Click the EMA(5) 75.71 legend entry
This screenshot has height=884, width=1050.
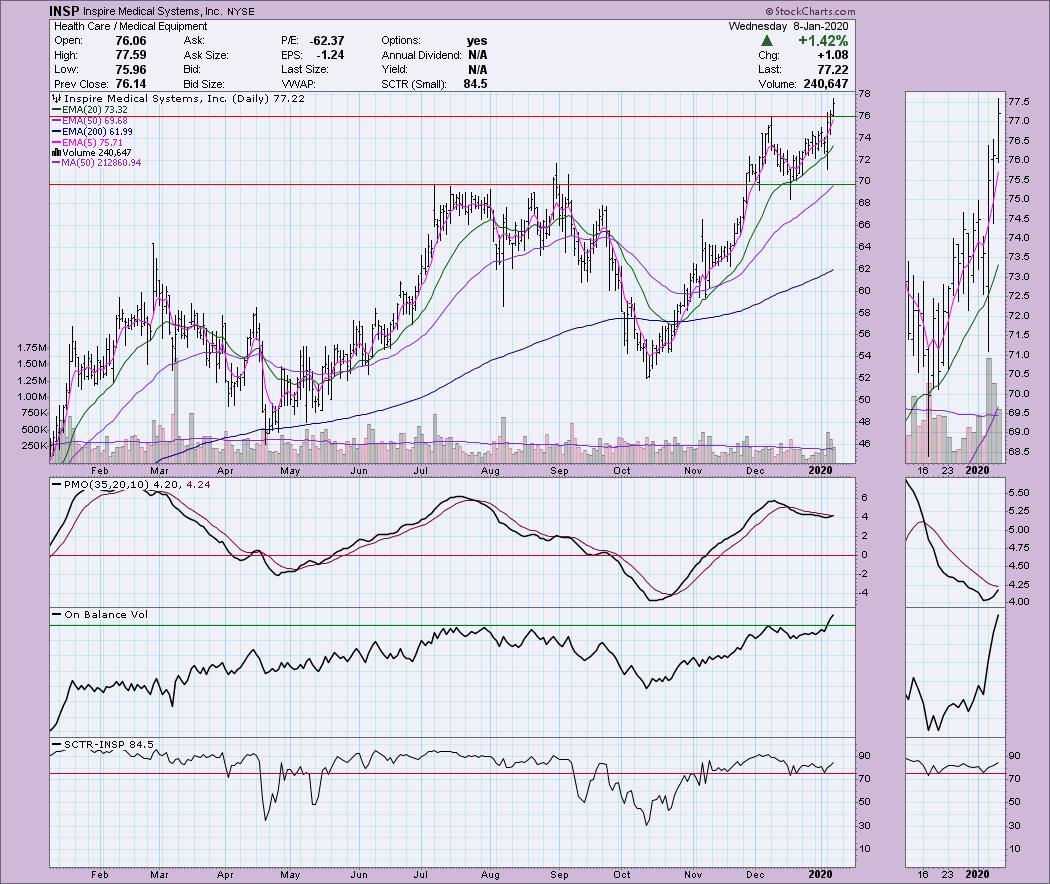click(87, 142)
